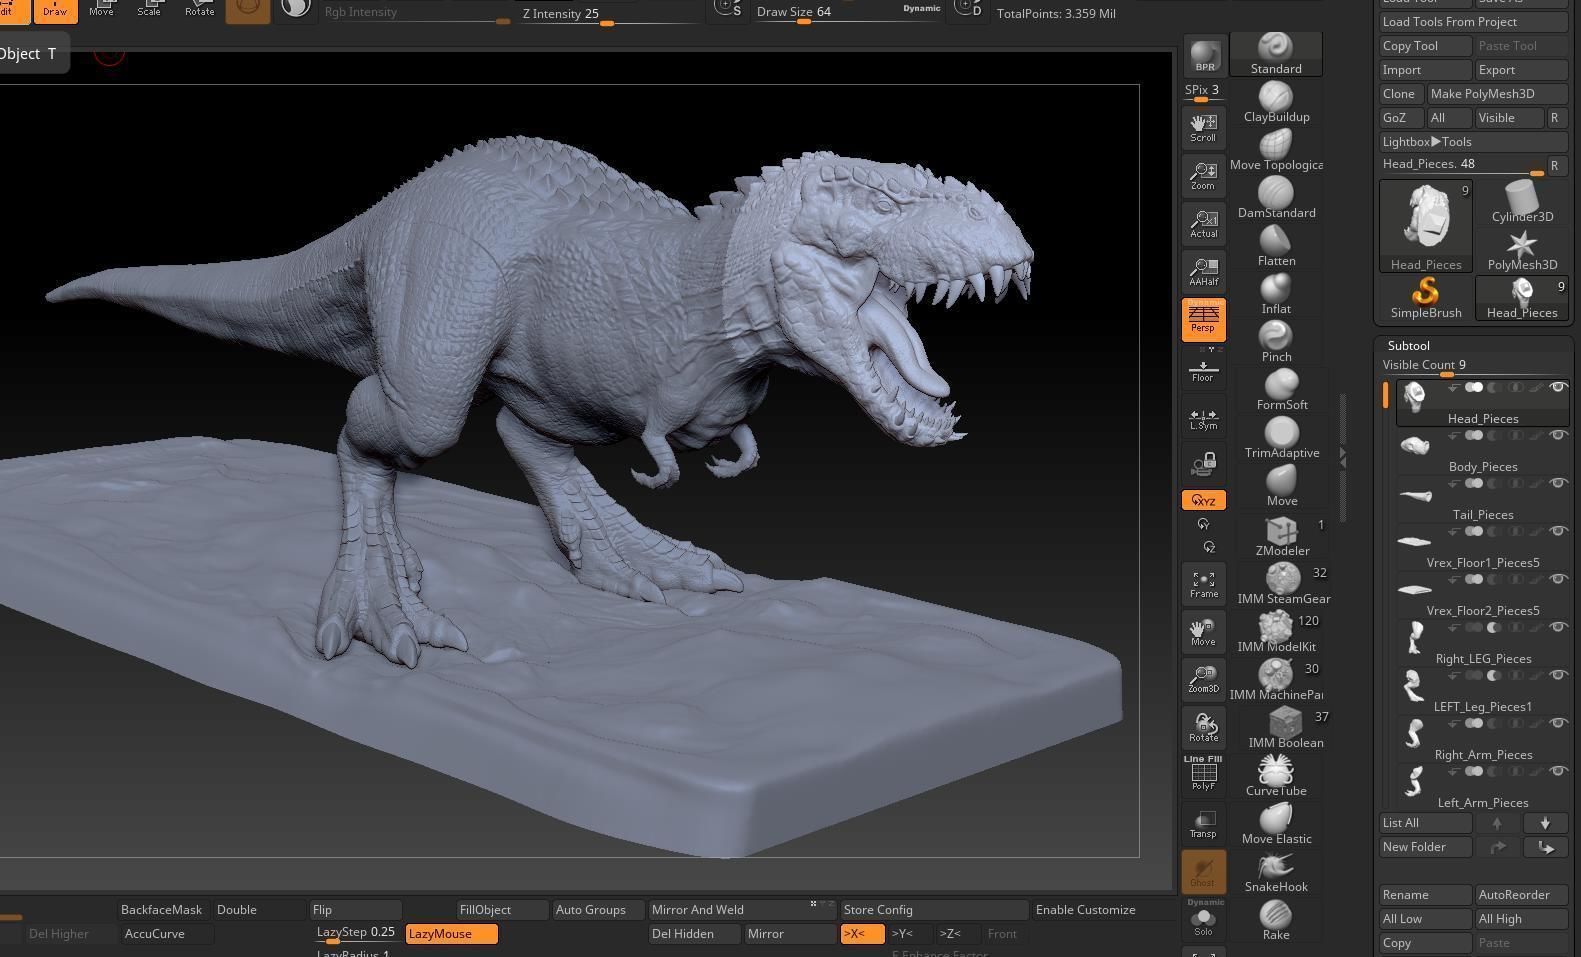This screenshot has width=1581, height=957.
Task: Select the Left_Arm_Pieces subtool
Action: point(1482,788)
